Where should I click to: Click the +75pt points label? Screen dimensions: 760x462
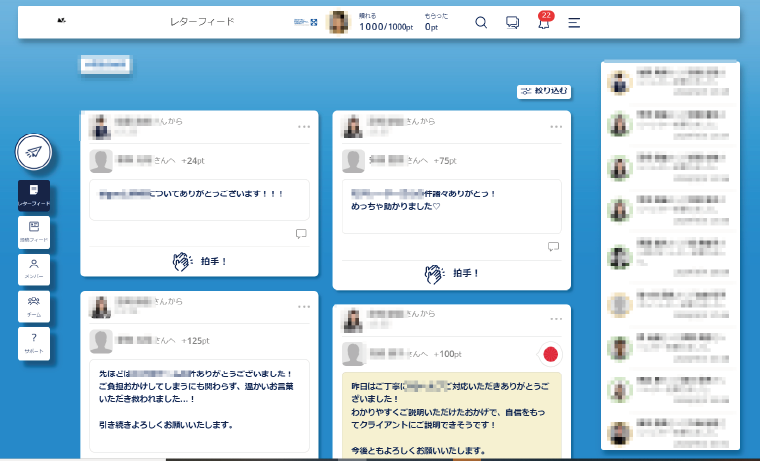[445, 161]
